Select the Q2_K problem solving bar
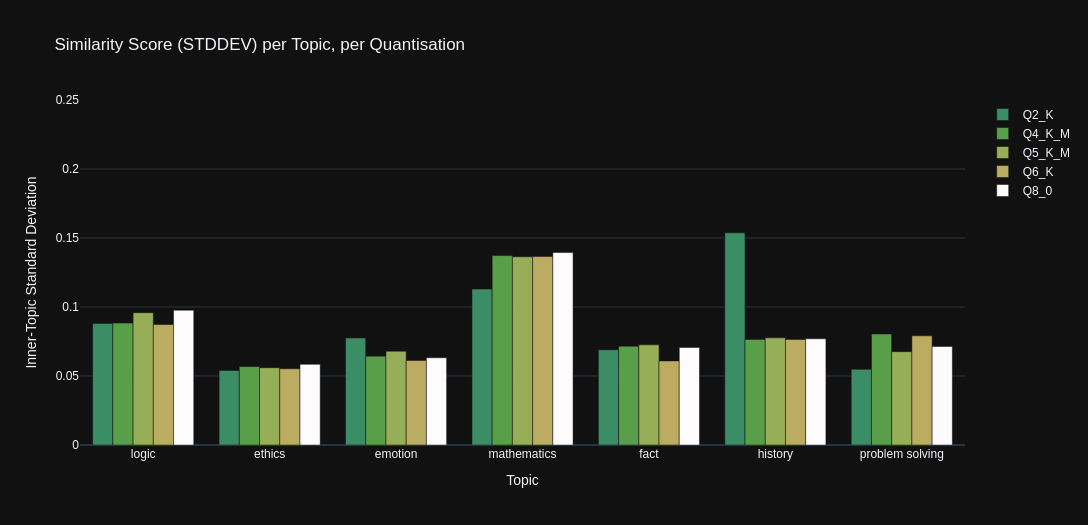1088x525 pixels. [861, 407]
